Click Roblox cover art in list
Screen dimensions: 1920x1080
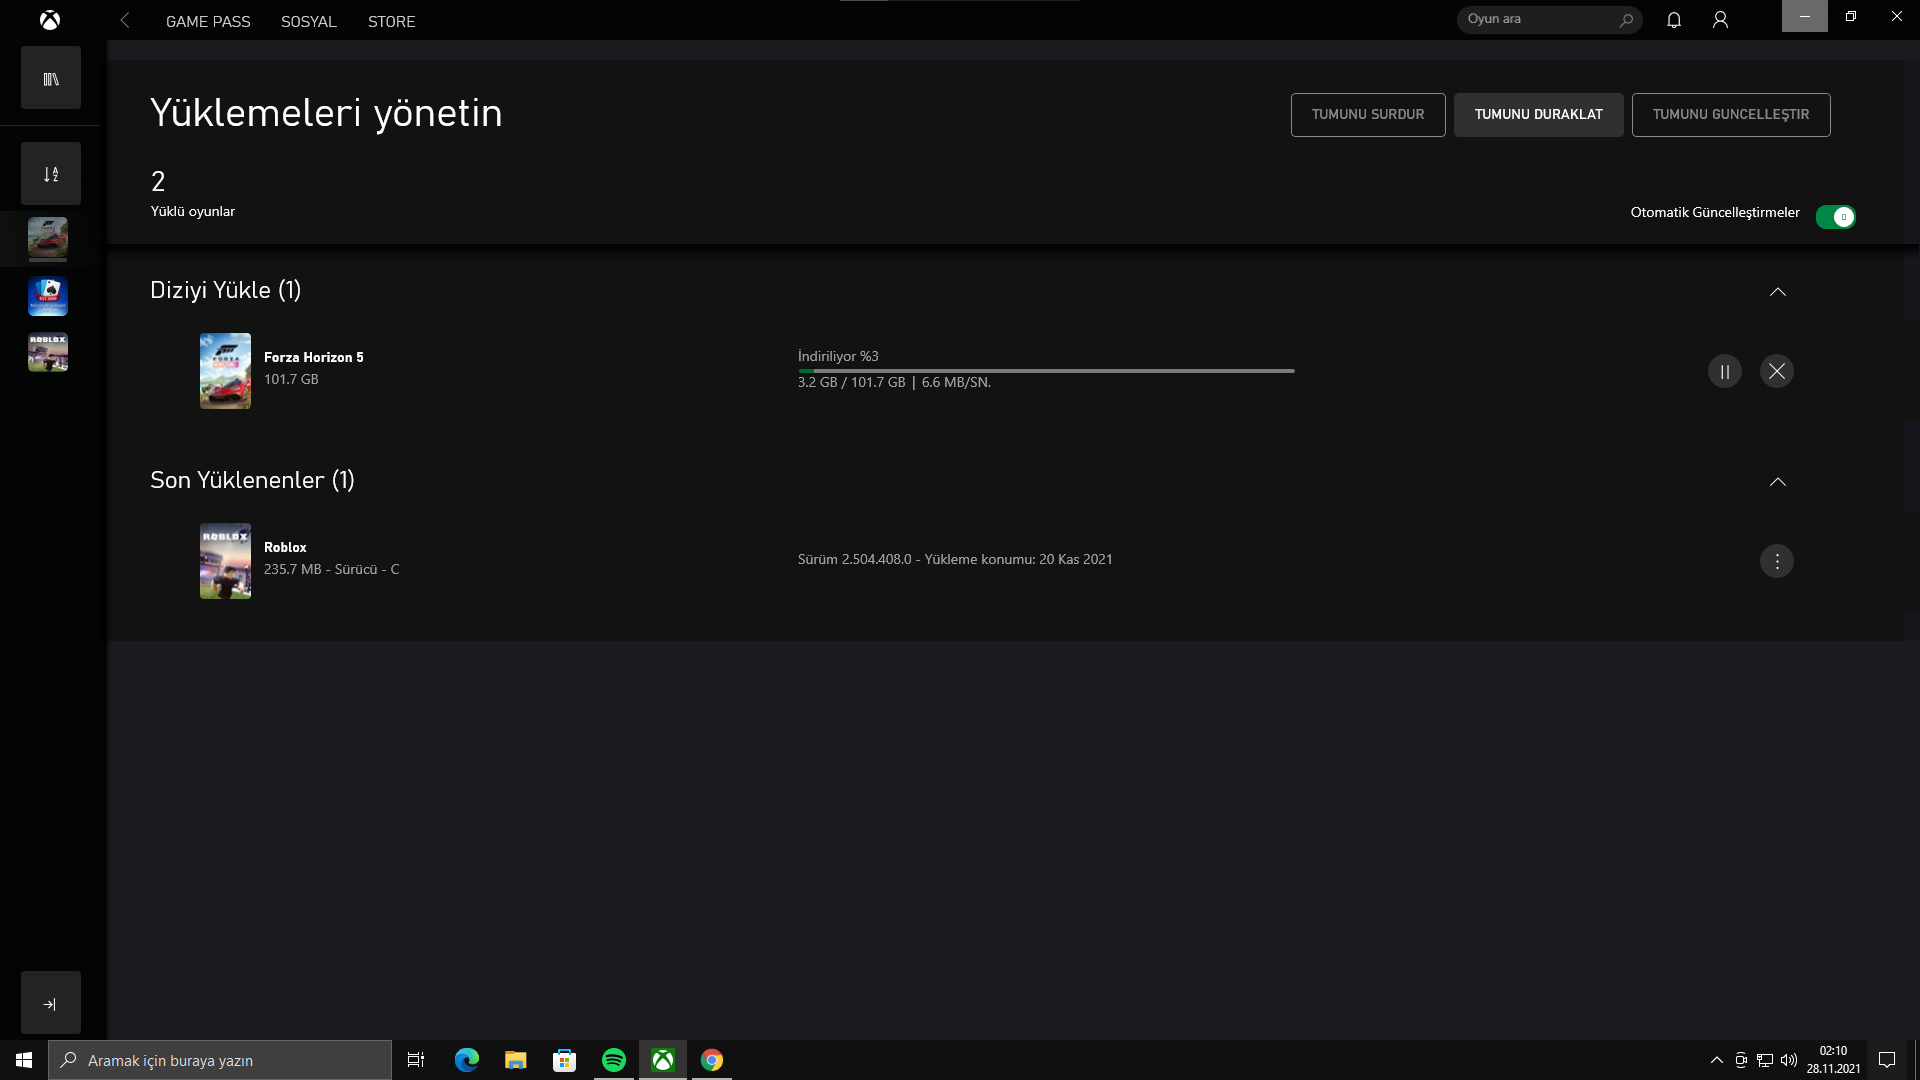click(x=225, y=561)
